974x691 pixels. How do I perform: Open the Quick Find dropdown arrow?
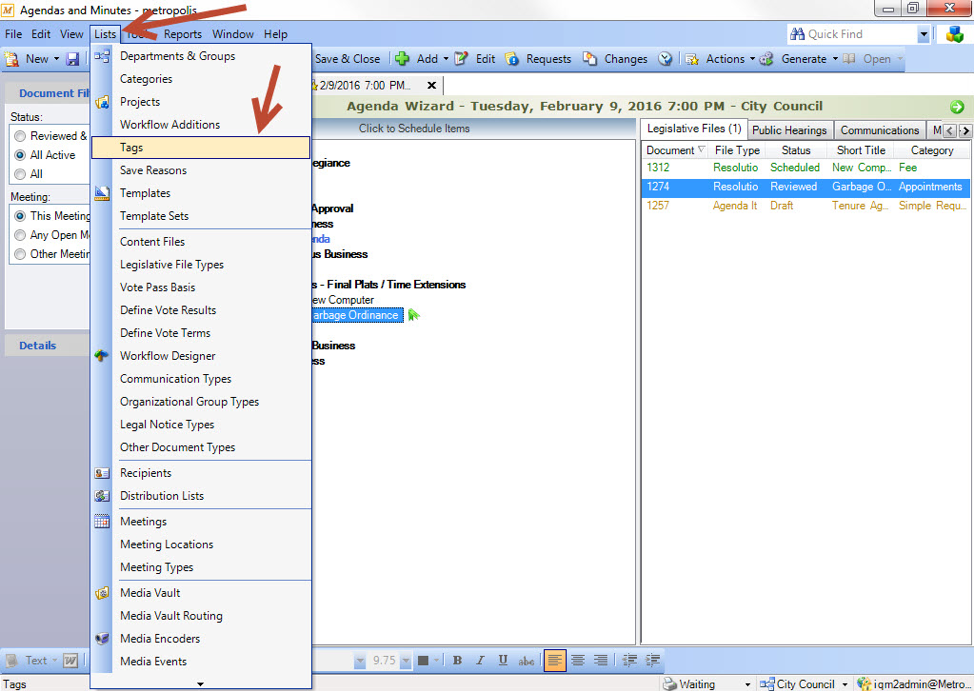pyautogui.click(x=924, y=35)
